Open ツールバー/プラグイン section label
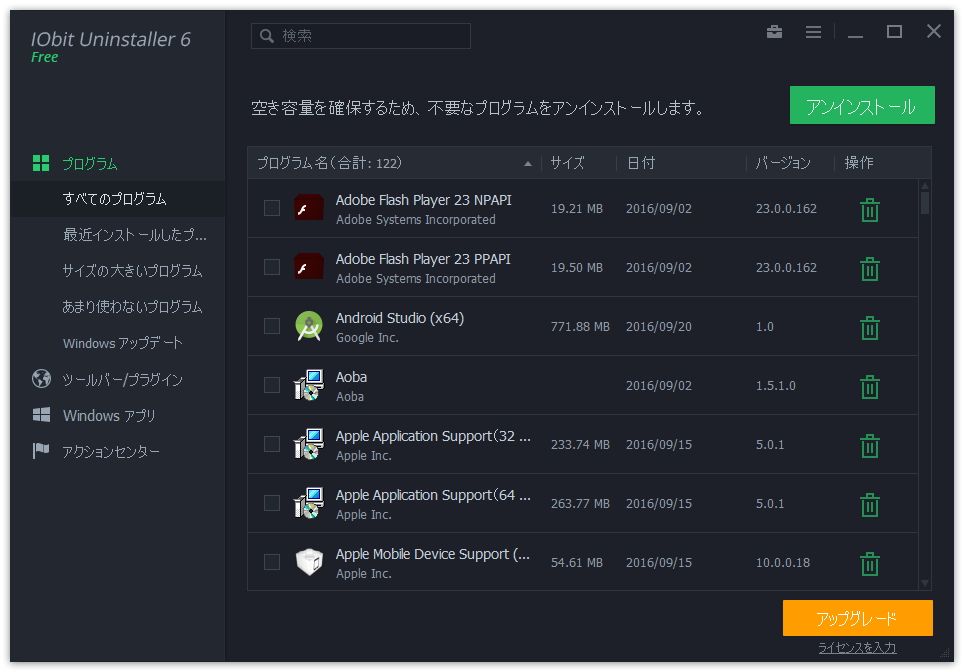The image size is (964, 672). coord(122,380)
